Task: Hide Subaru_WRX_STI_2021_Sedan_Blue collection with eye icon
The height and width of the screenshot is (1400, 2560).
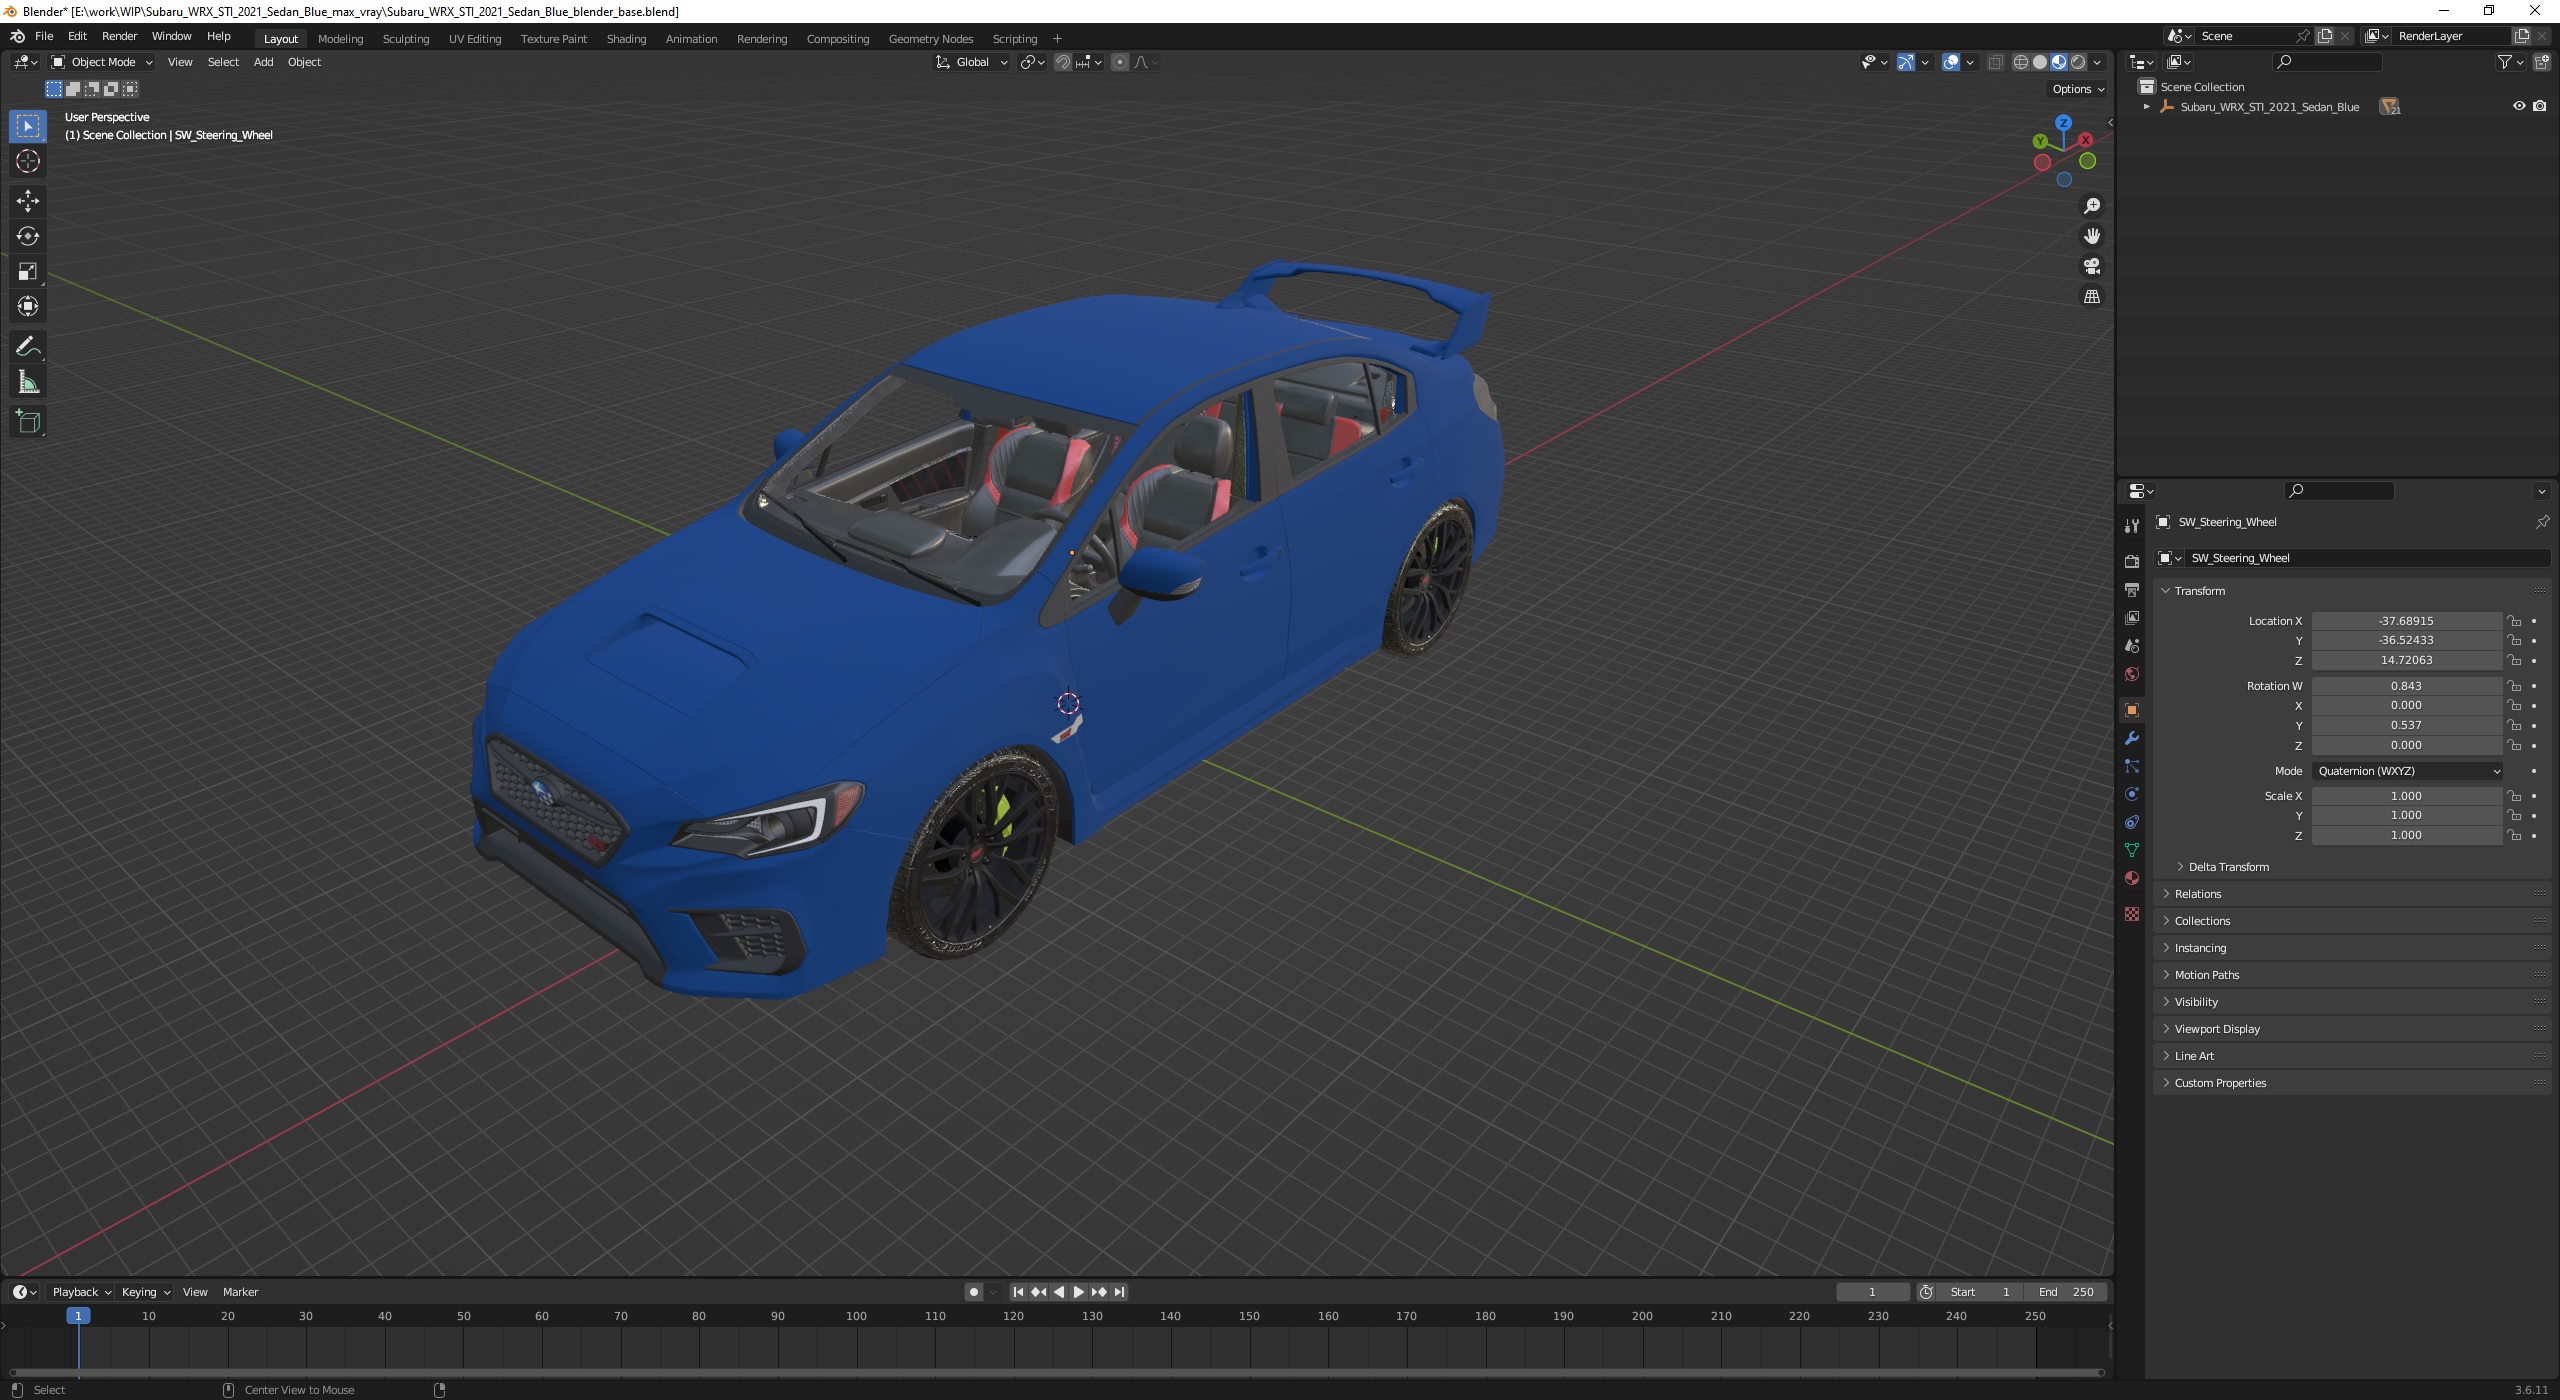Action: click(2518, 106)
